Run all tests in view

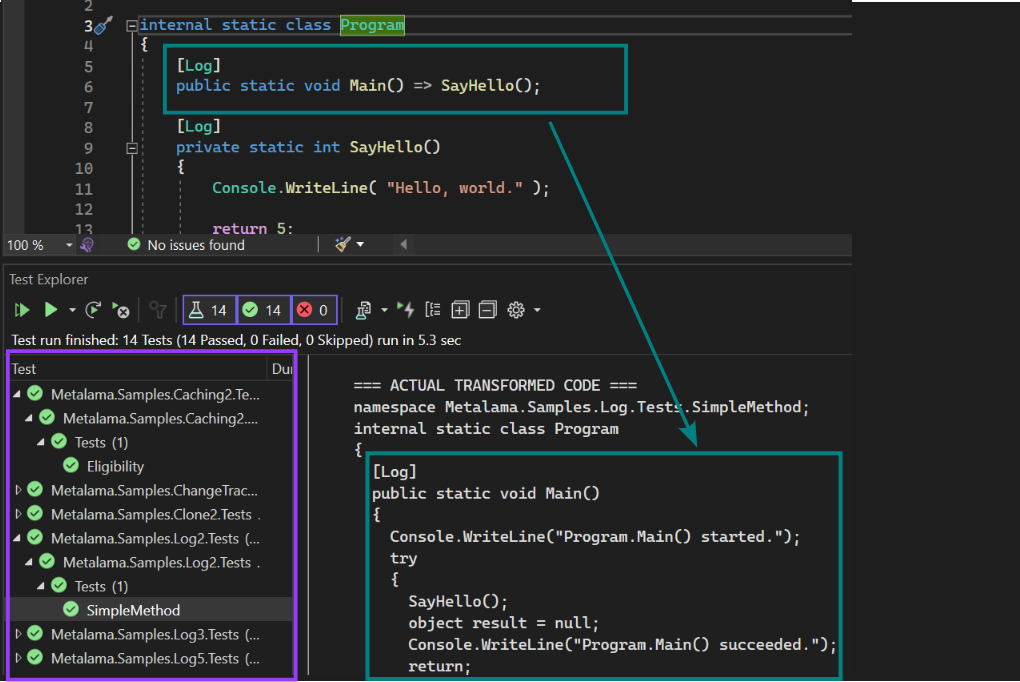pos(22,310)
